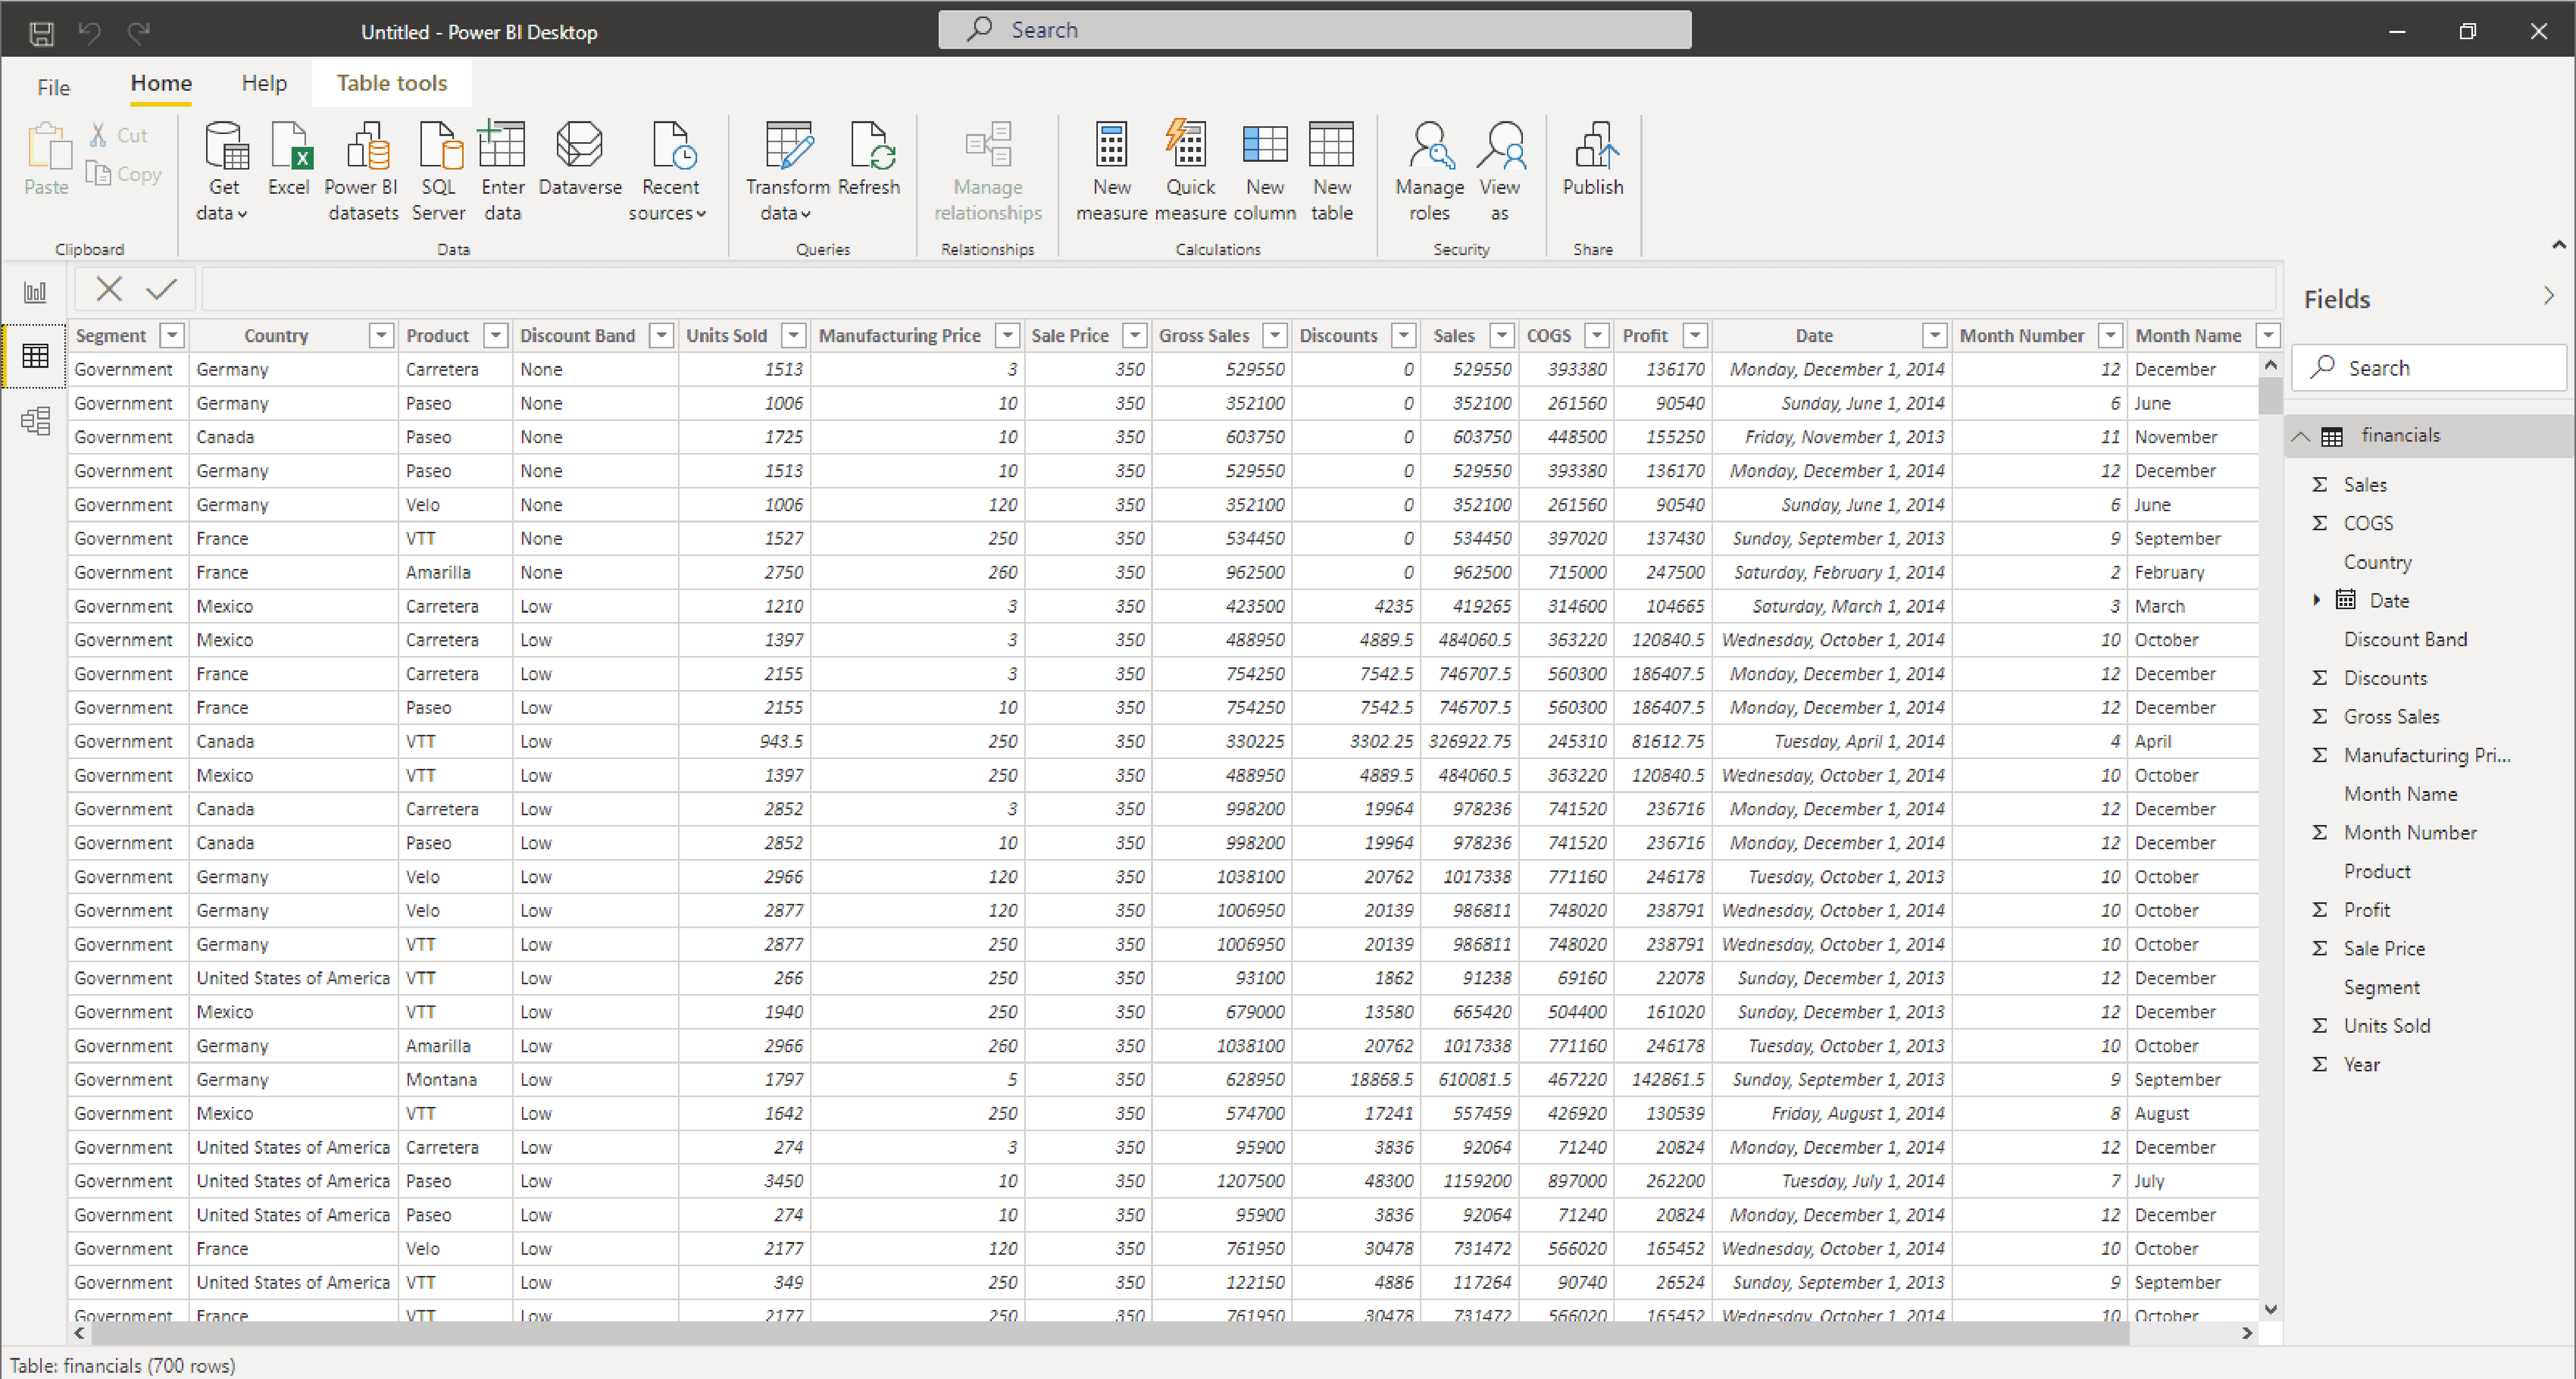Select Profit field in Fields pane
The width and height of the screenshot is (2576, 1379).
coord(2366,909)
